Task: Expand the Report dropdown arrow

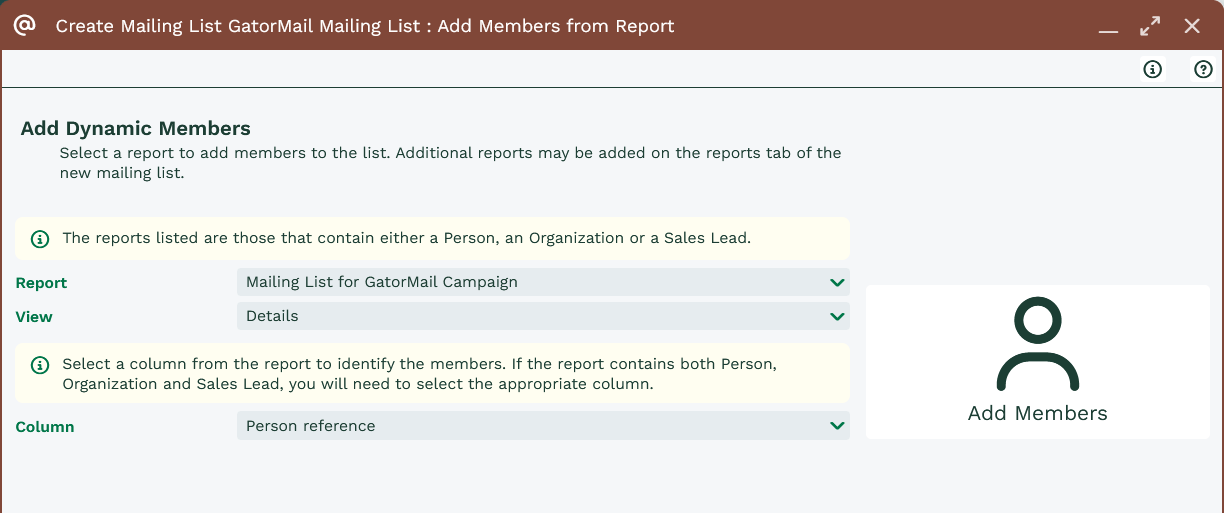Action: (x=837, y=283)
